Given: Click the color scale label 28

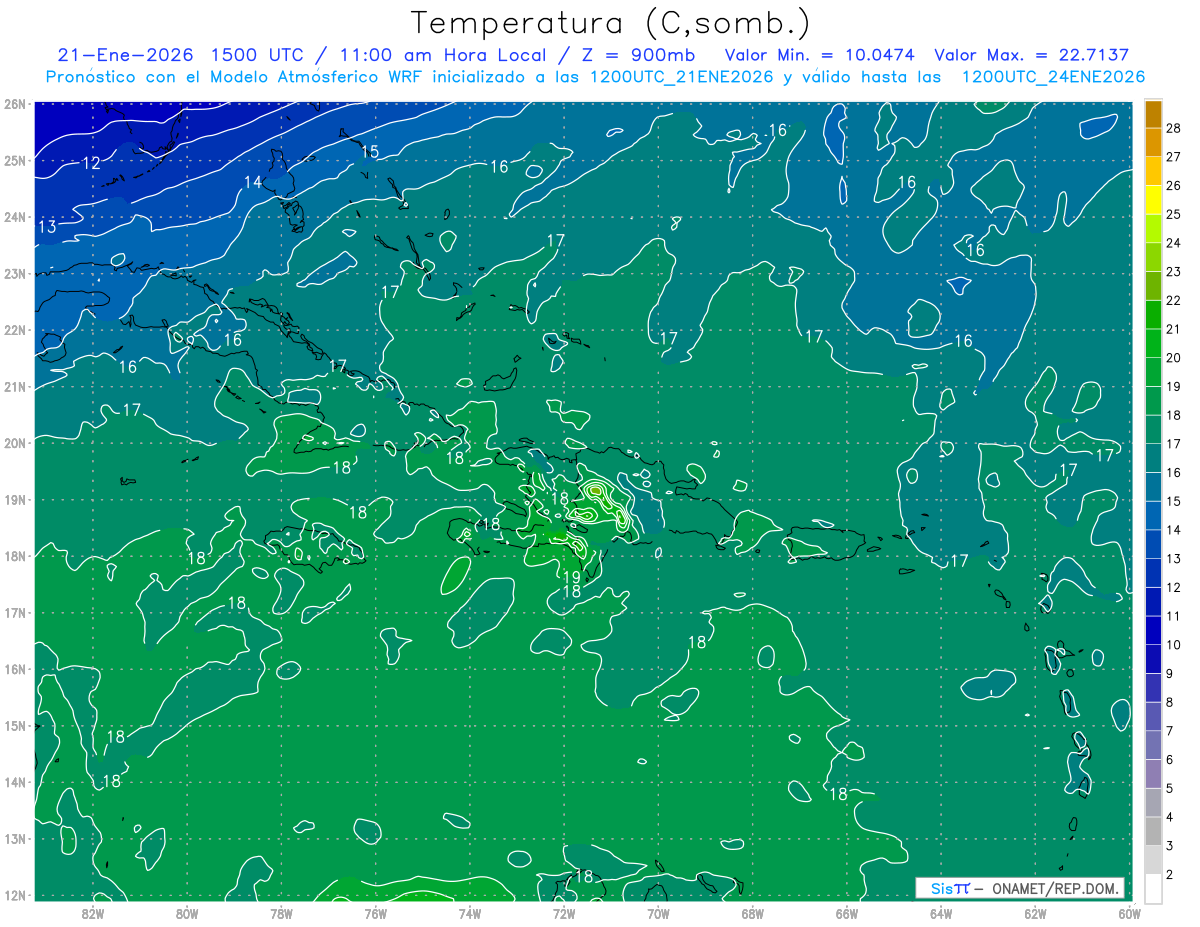Looking at the screenshot, I should (1173, 128).
